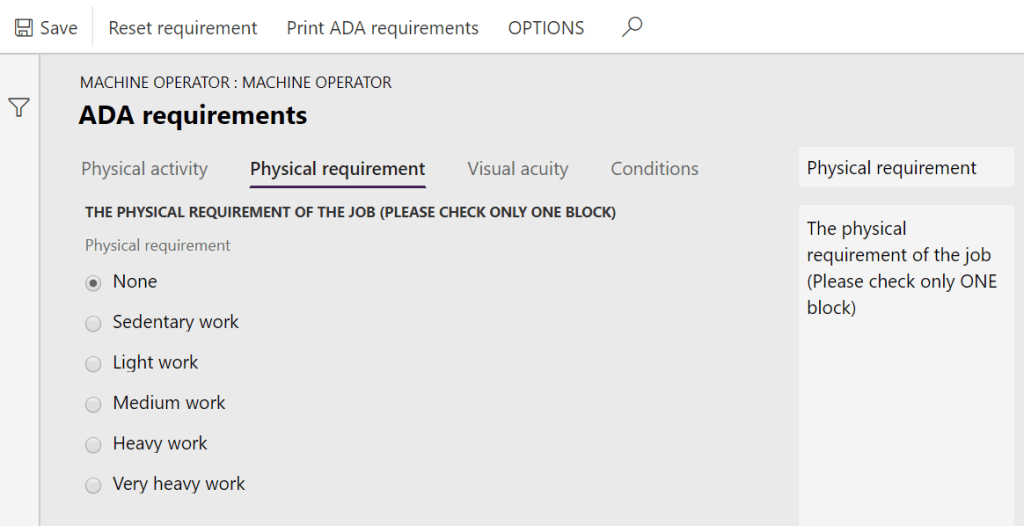This screenshot has width=1024, height=526.
Task: Select Medium work requirement
Action: (93, 404)
